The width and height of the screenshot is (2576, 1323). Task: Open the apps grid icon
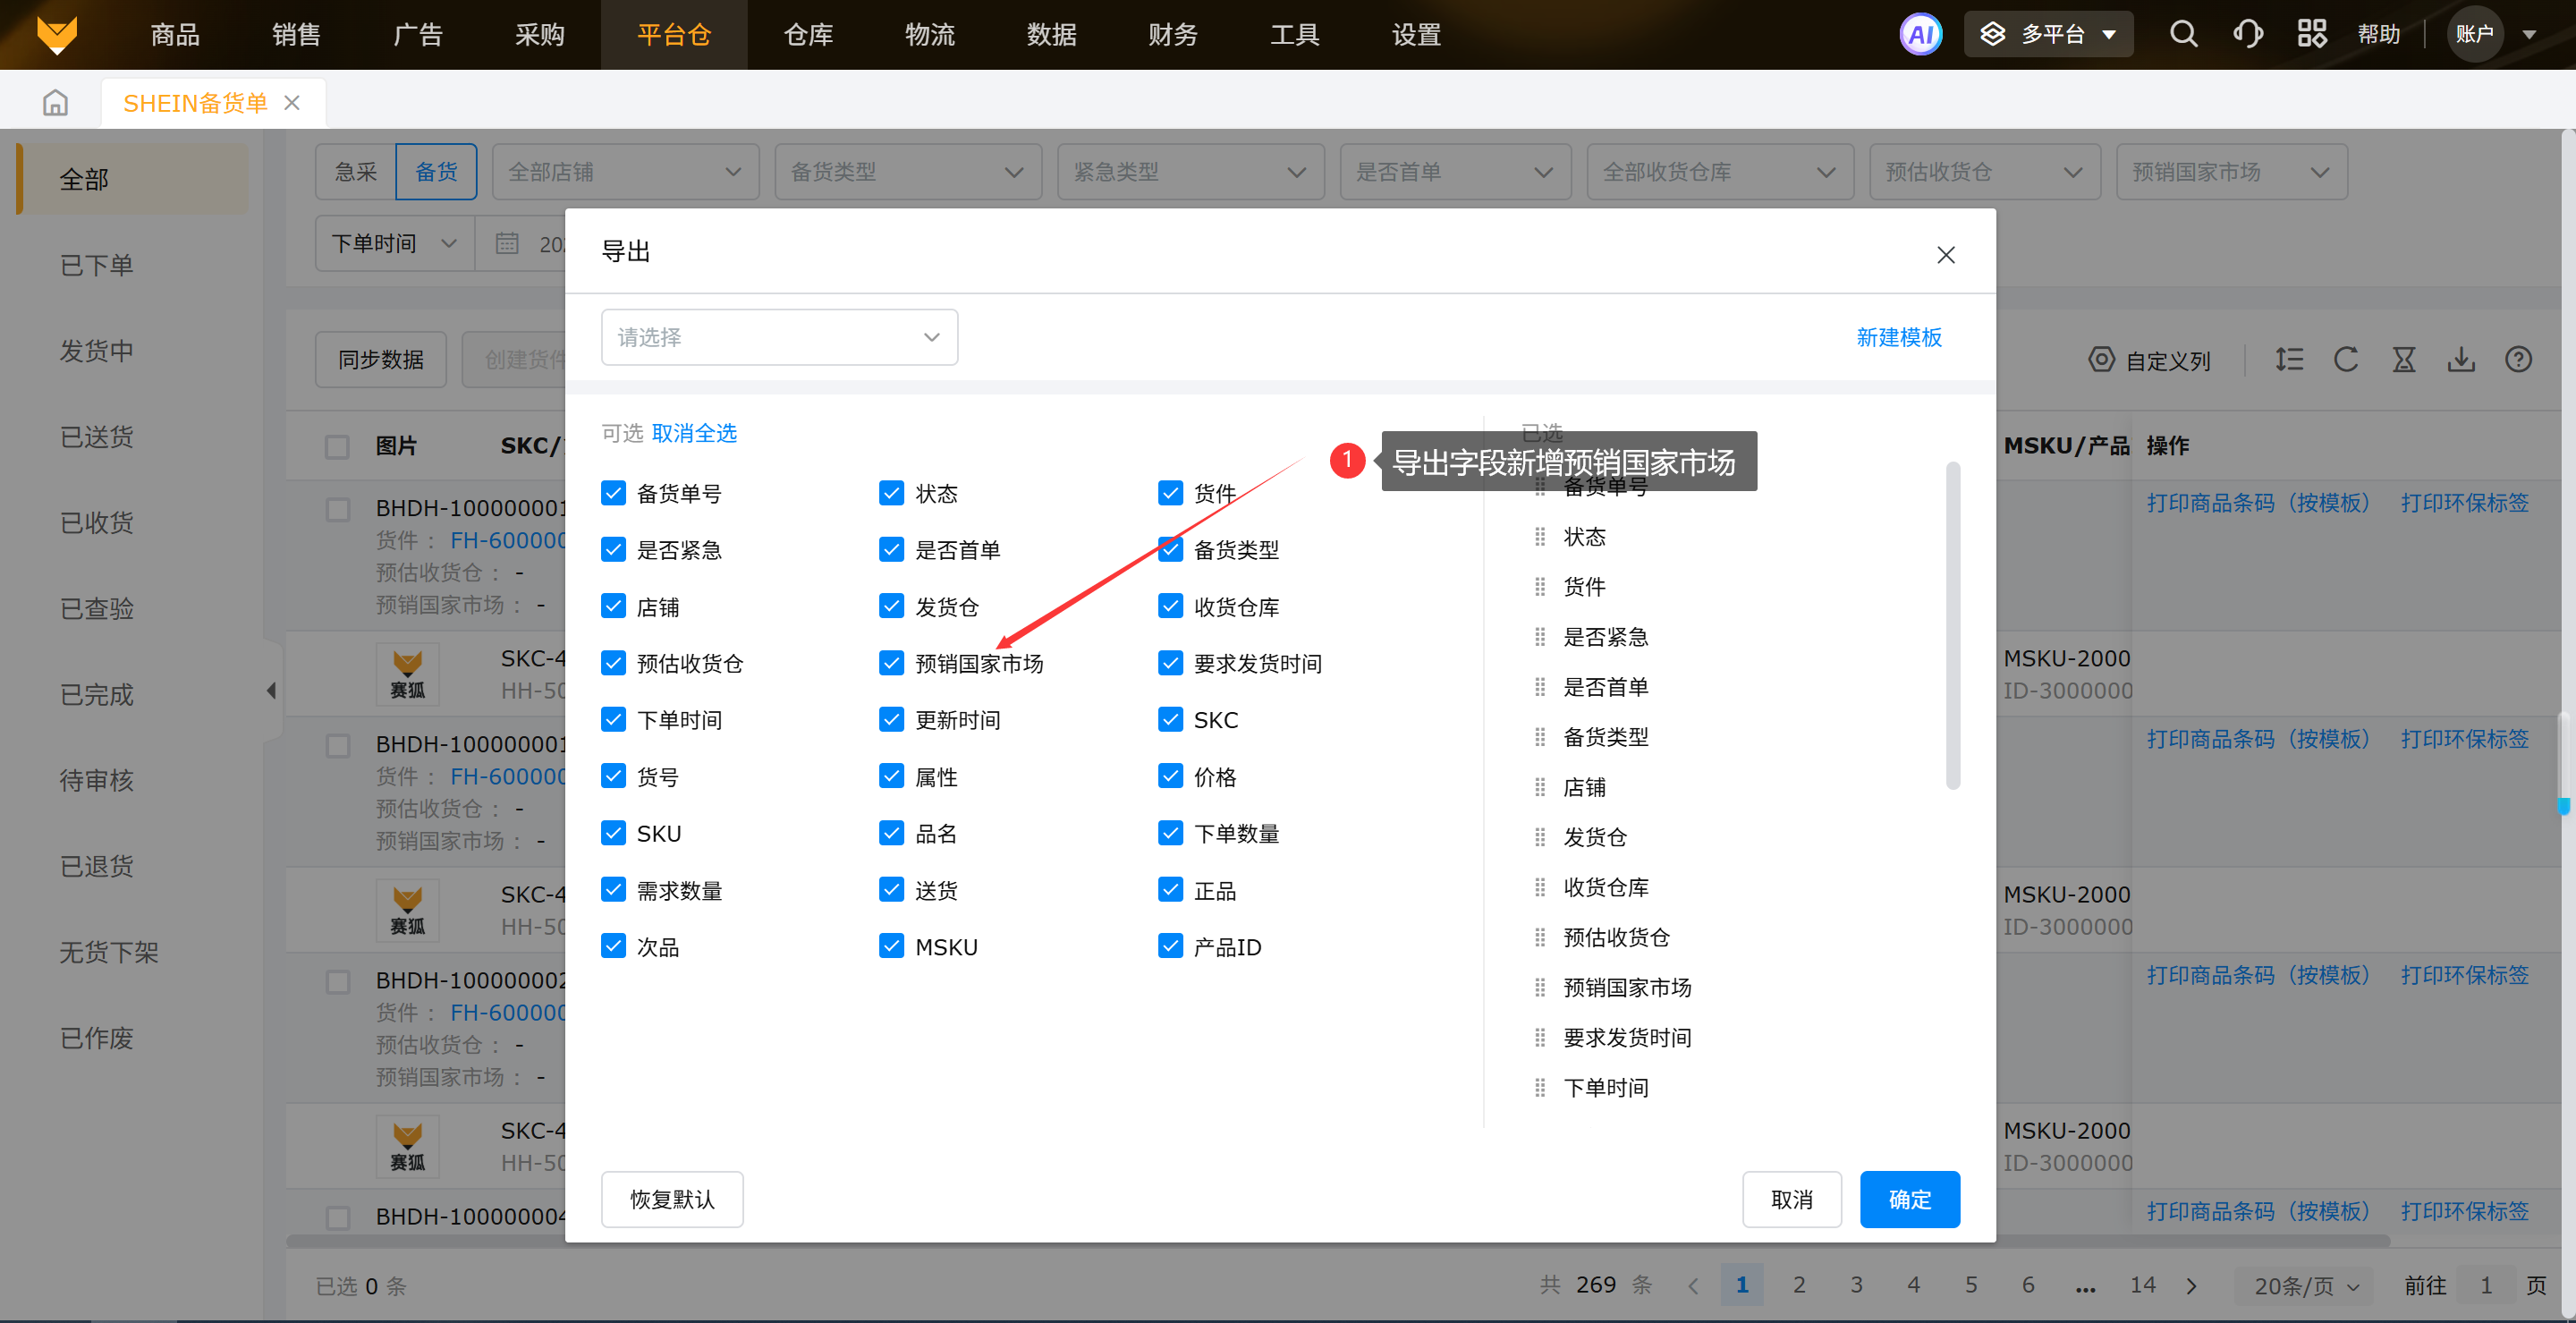[x=2311, y=35]
